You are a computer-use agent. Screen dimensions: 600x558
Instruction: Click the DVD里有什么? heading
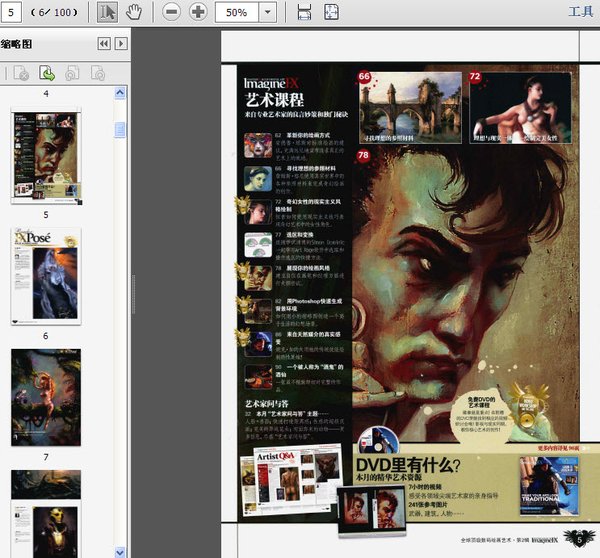(x=408, y=465)
